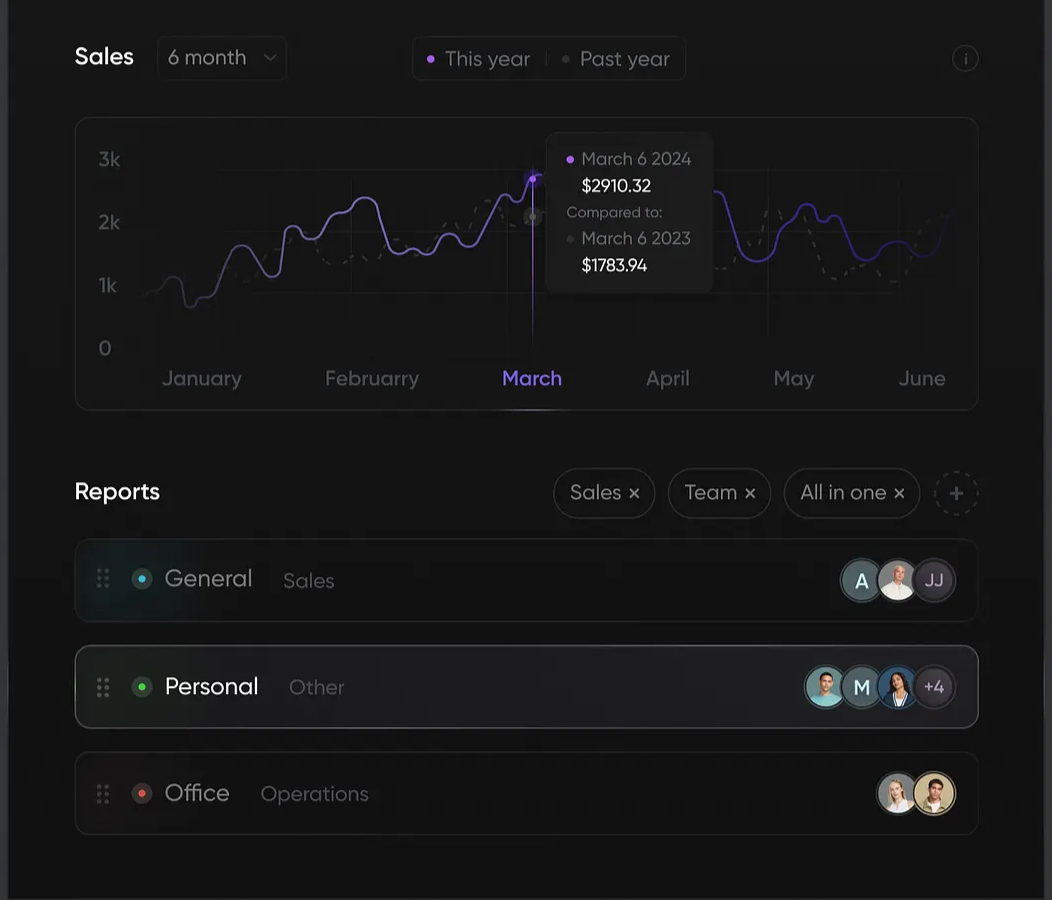Select the blue status dot beside General
The height and width of the screenshot is (900, 1052).
click(142, 579)
